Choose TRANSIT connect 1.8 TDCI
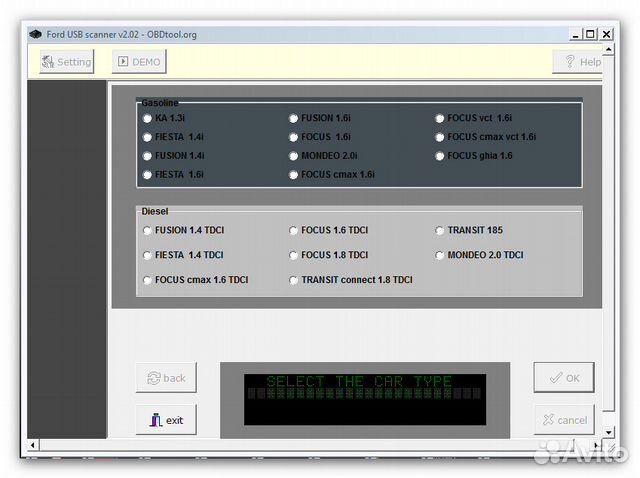This screenshot has height=478, width=640. point(293,280)
